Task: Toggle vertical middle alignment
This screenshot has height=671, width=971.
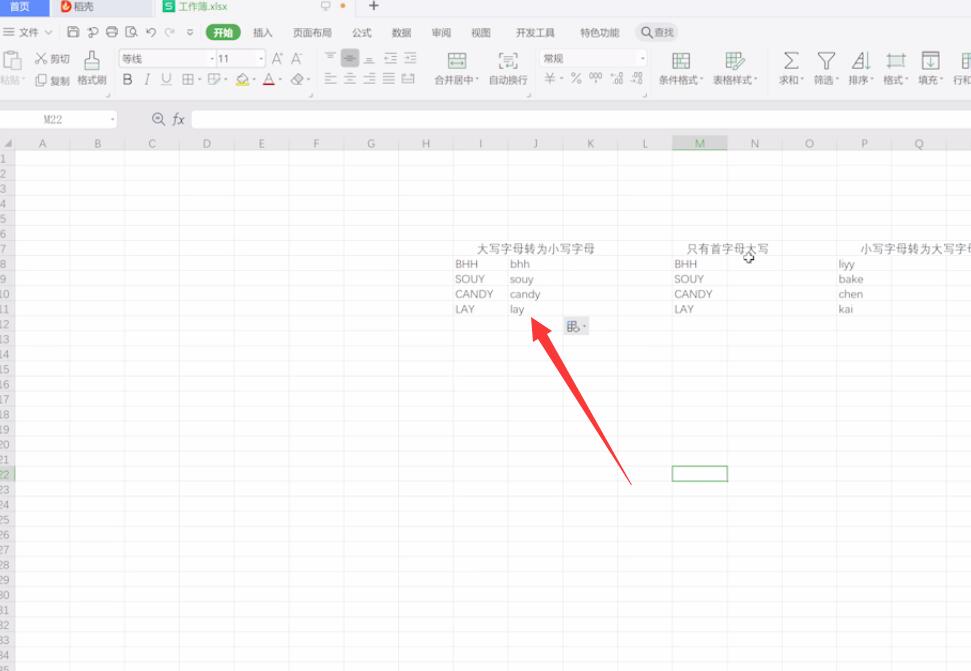Action: click(350, 58)
